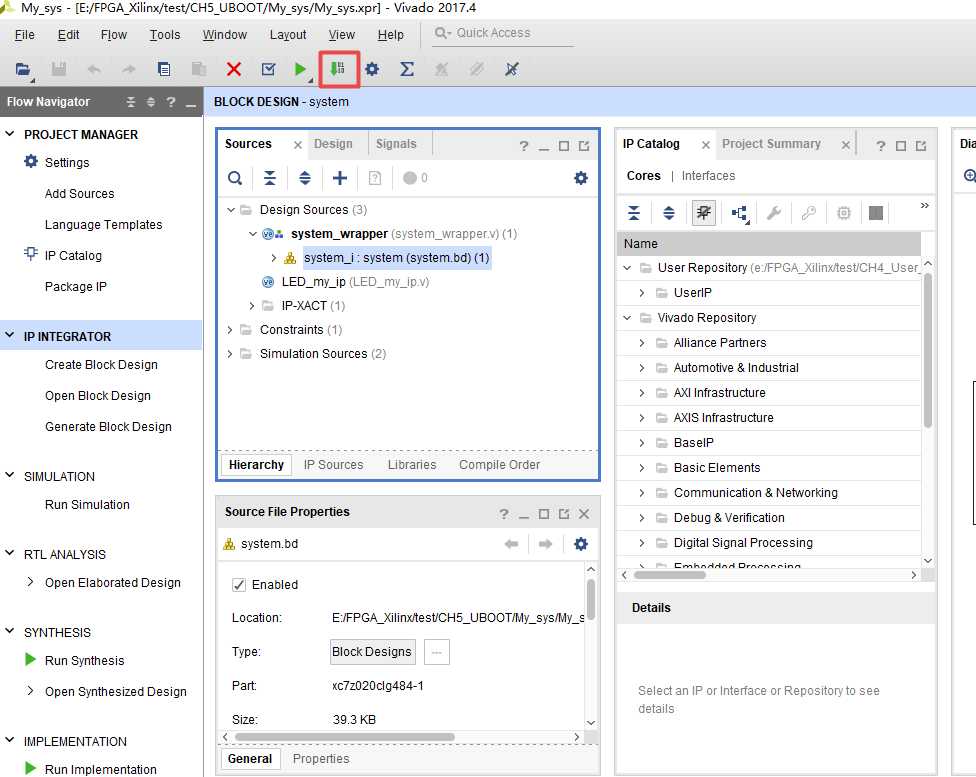Switch to Properties tab at bottom
The width and height of the screenshot is (976, 777).
coord(321,759)
